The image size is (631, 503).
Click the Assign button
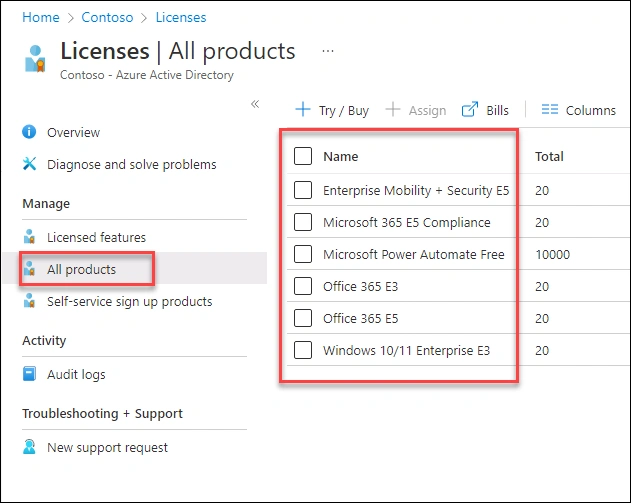pos(416,110)
